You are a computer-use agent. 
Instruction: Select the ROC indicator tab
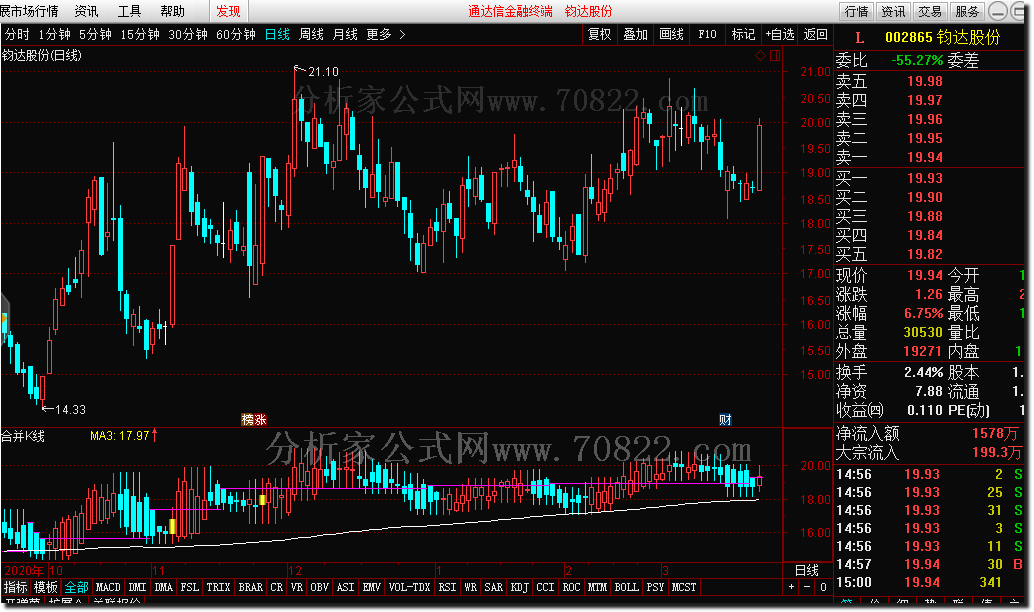point(572,587)
